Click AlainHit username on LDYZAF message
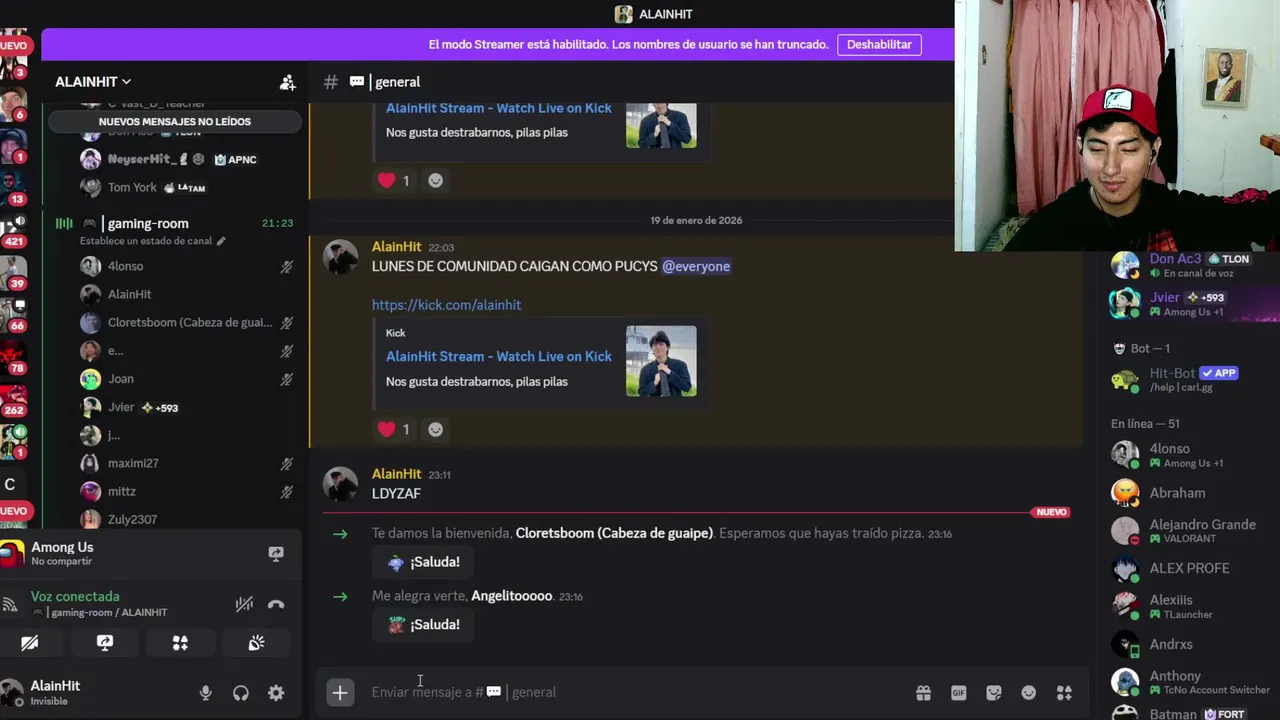The width and height of the screenshot is (1280, 720). (x=397, y=474)
